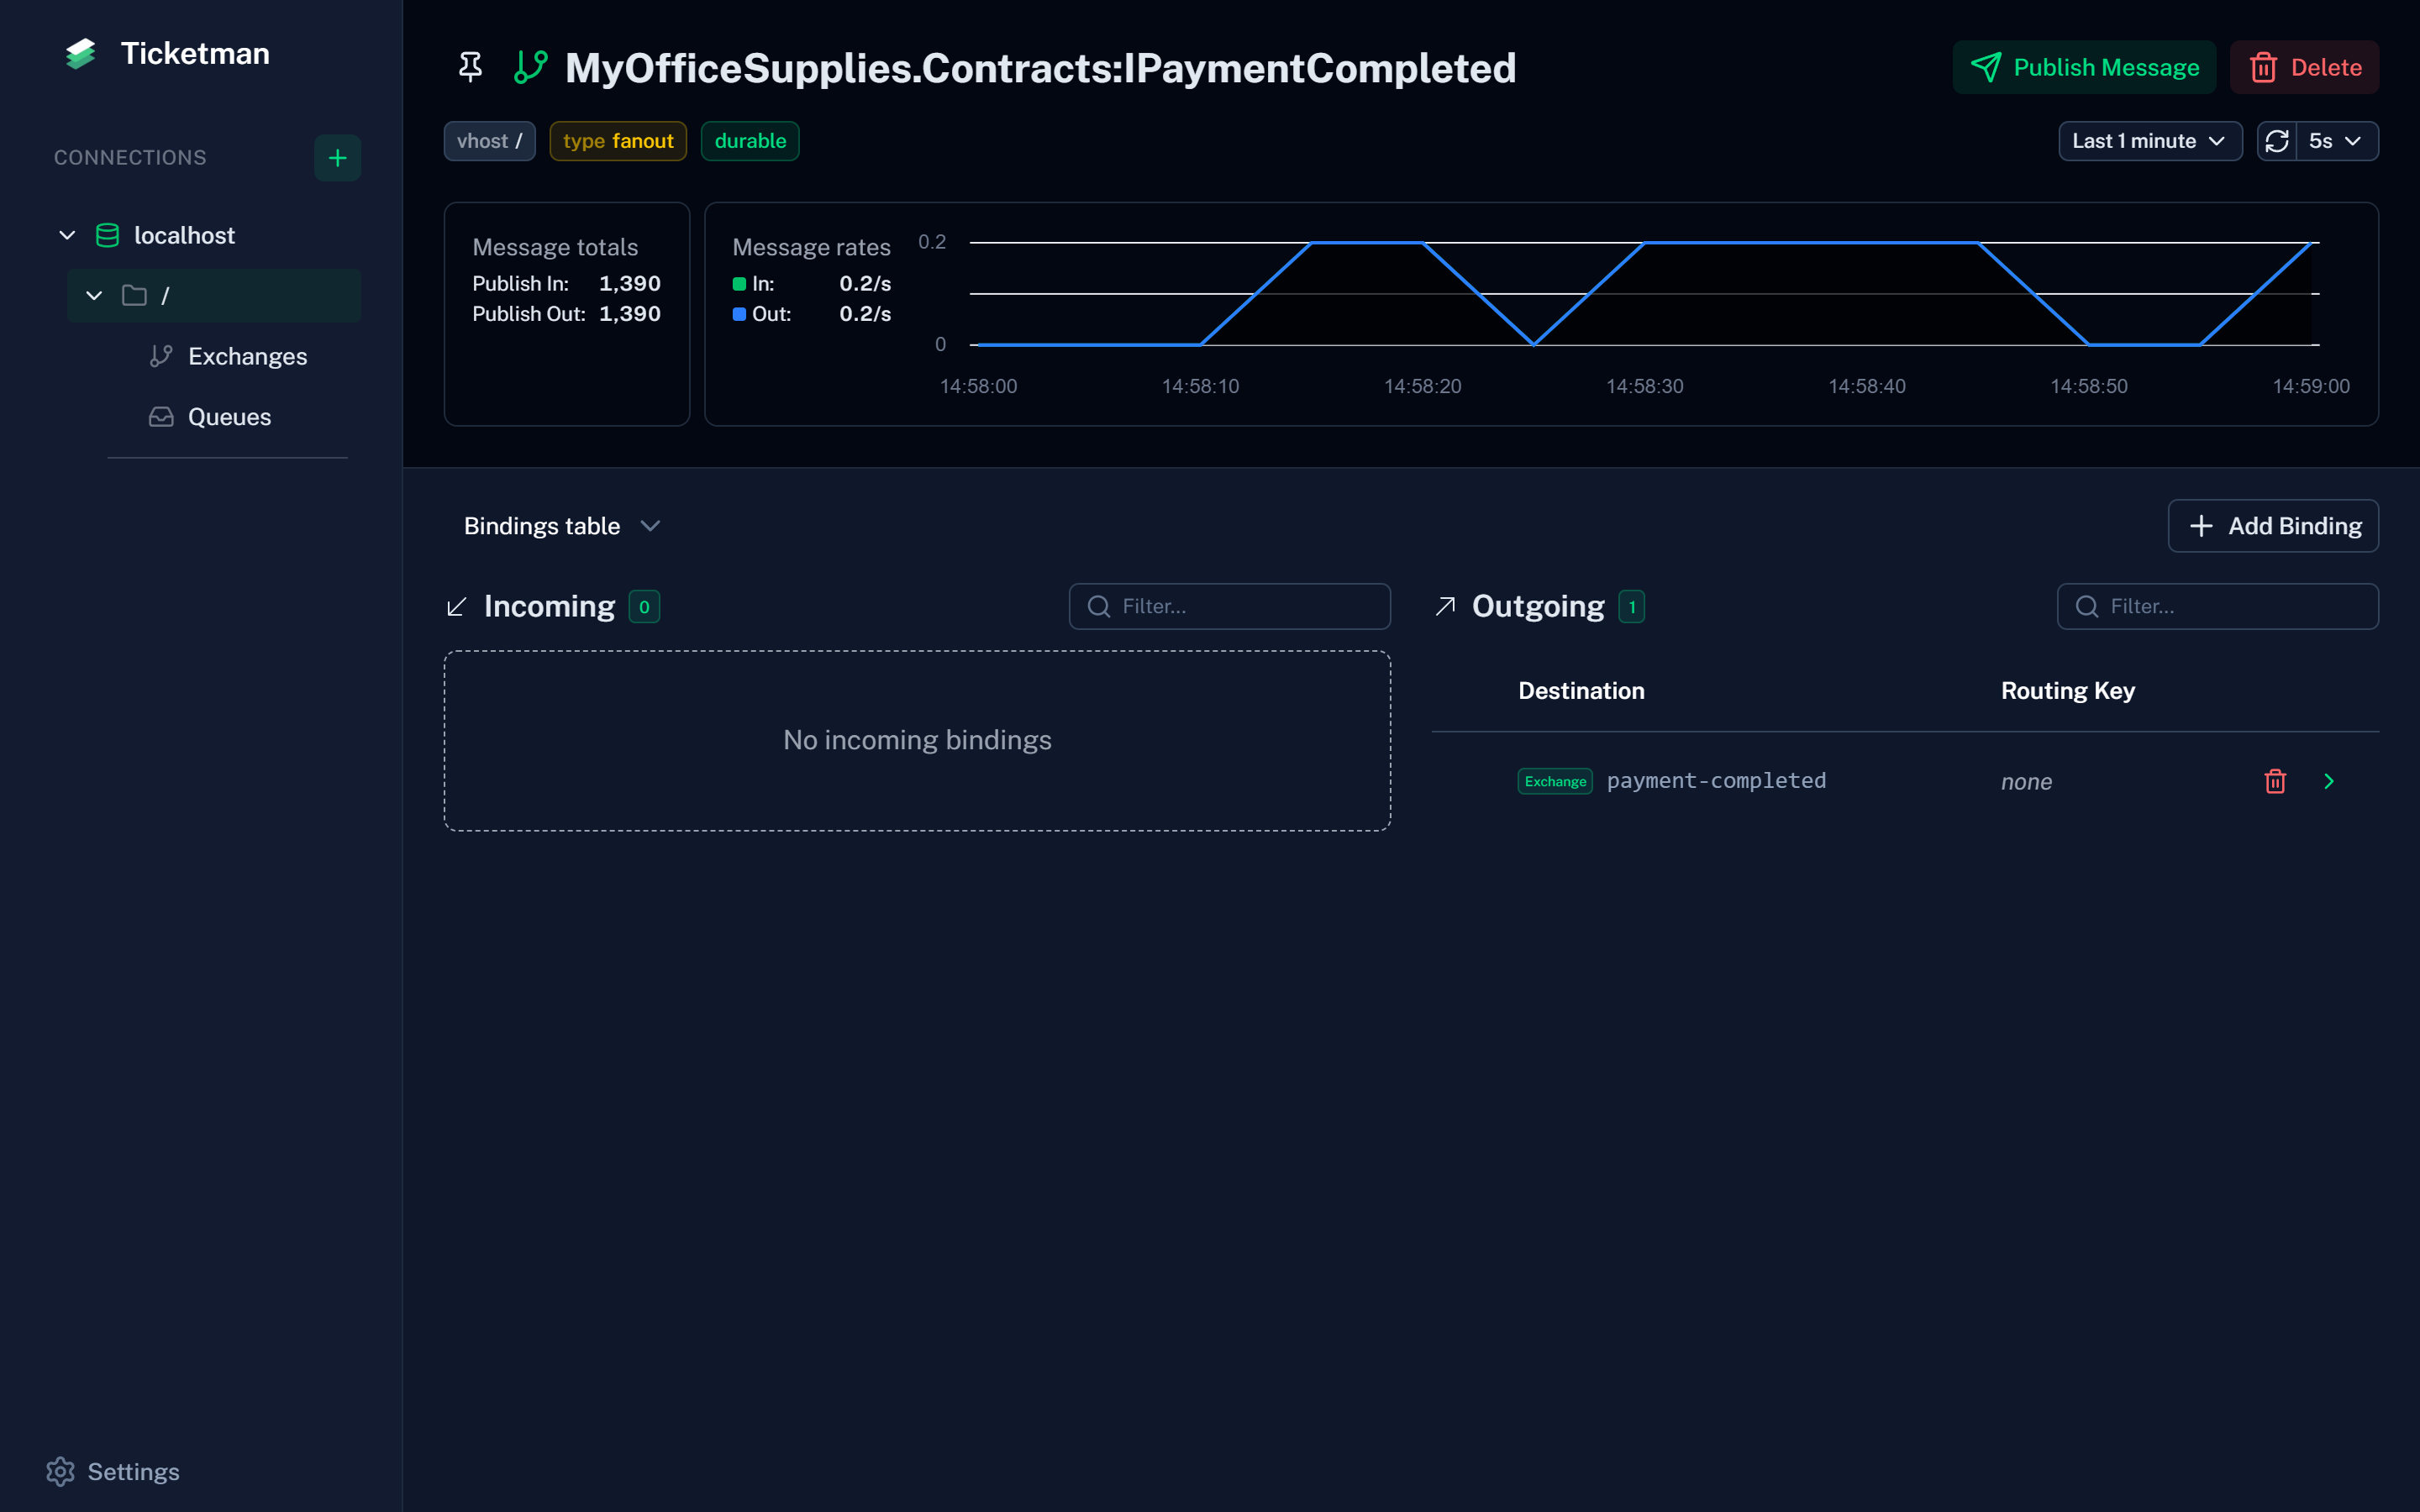Screen dimensions: 2420x1512
Task: Click the refresh icon near 5s interval
Action: click(2277, 141)
